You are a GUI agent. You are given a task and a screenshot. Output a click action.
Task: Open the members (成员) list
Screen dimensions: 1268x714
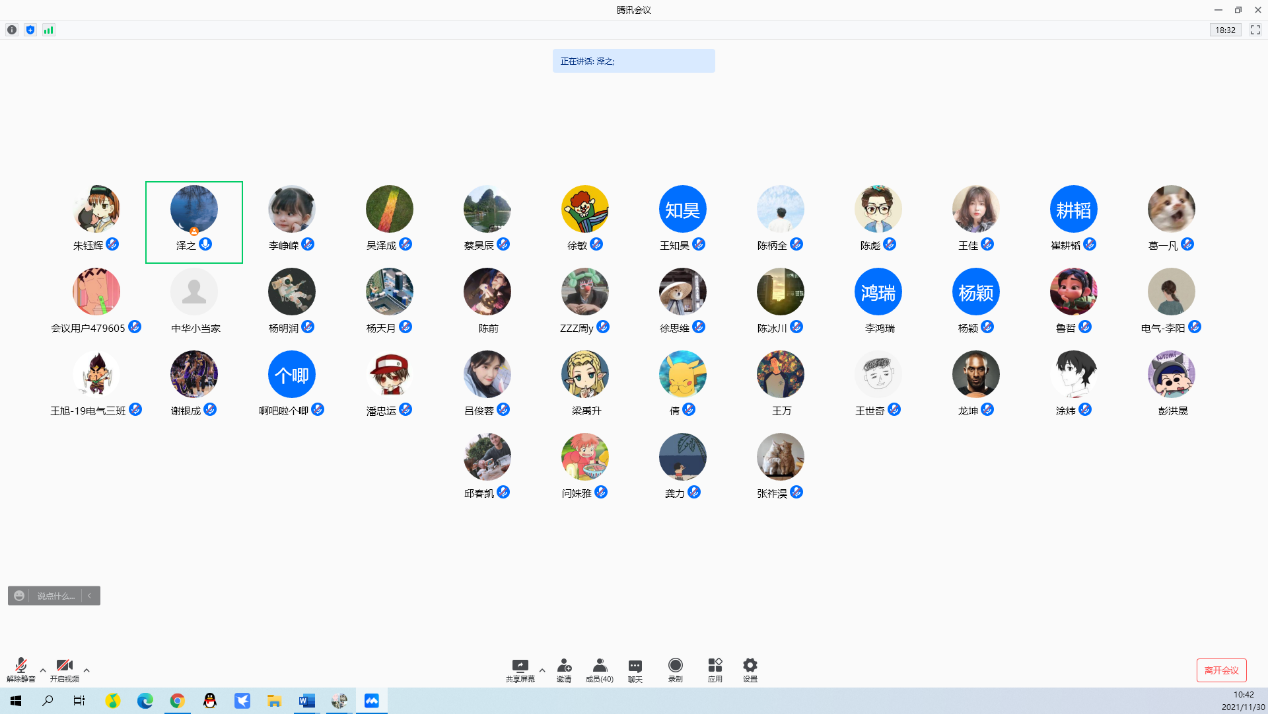(600, 669)
